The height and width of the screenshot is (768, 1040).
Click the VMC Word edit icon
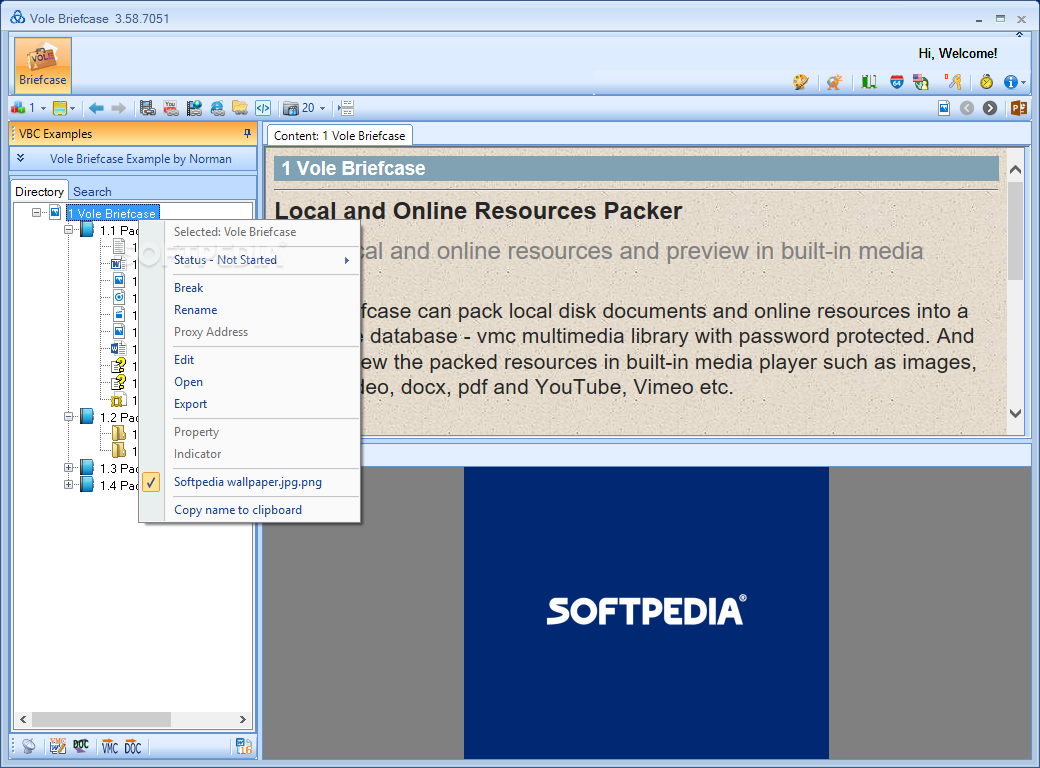(x=58, y=747)
